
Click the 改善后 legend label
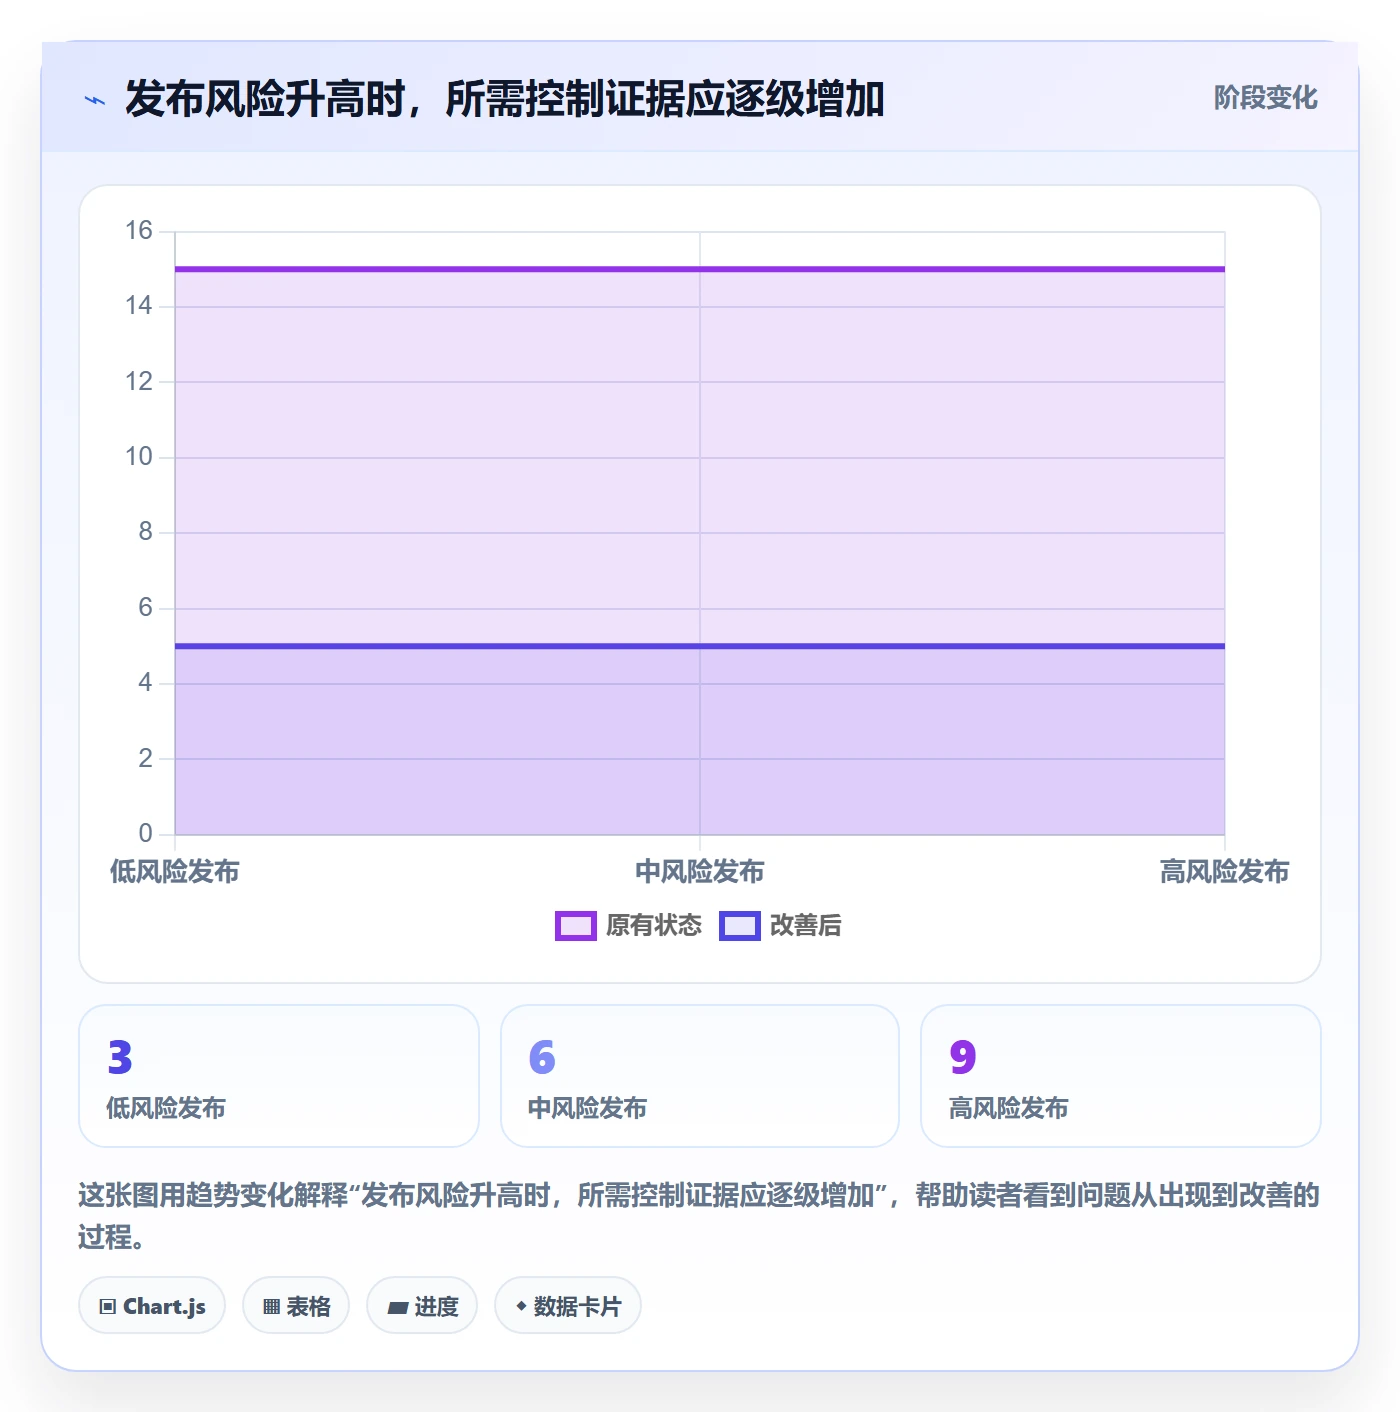[x=806, y=926]
